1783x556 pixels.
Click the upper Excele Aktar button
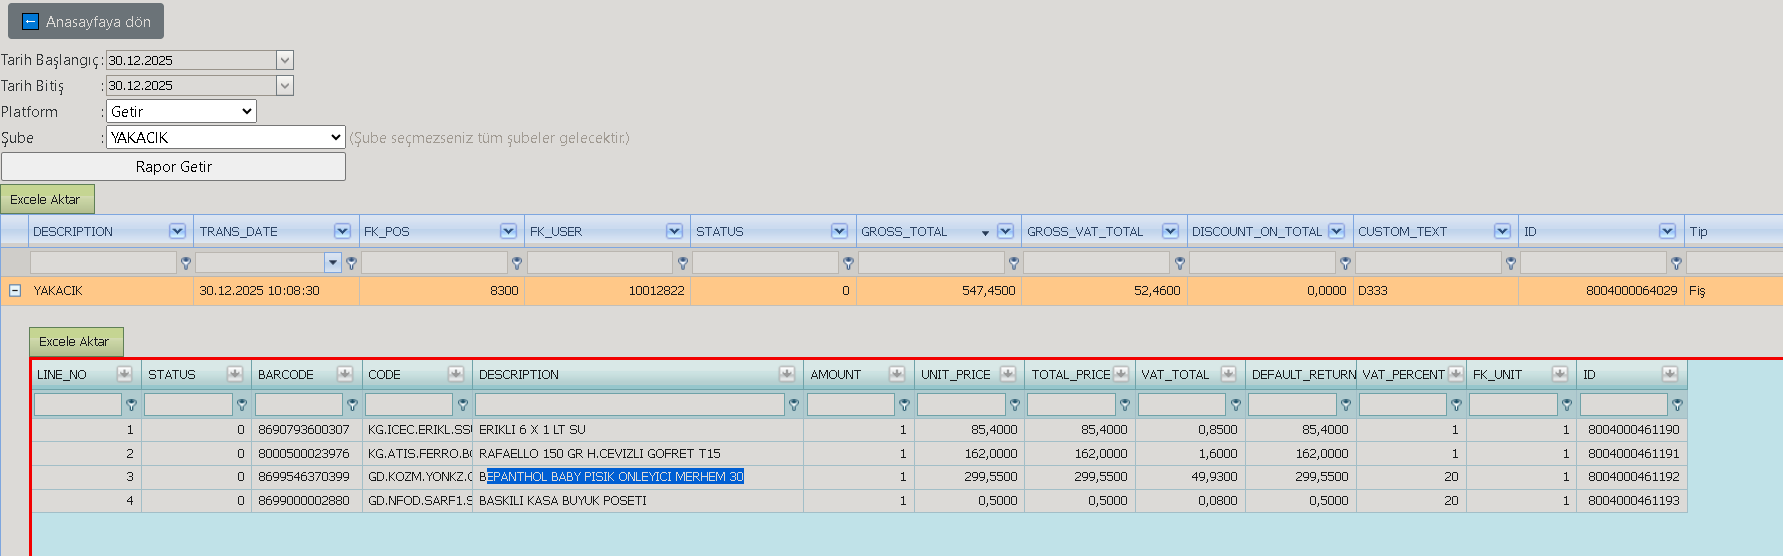[47, 199]
